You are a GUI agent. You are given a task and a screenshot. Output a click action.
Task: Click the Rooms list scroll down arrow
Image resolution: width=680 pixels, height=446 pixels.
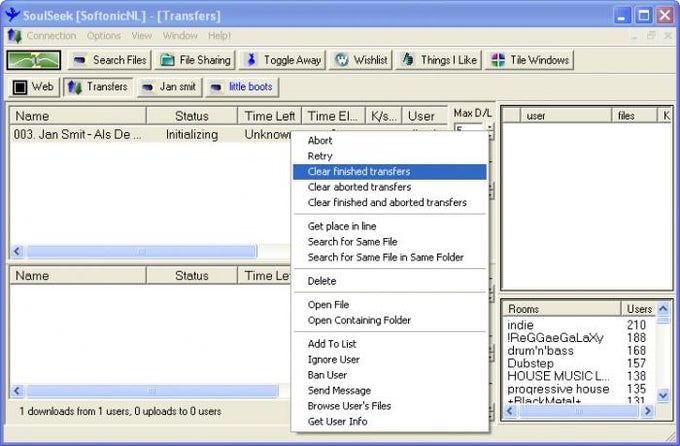663,395
